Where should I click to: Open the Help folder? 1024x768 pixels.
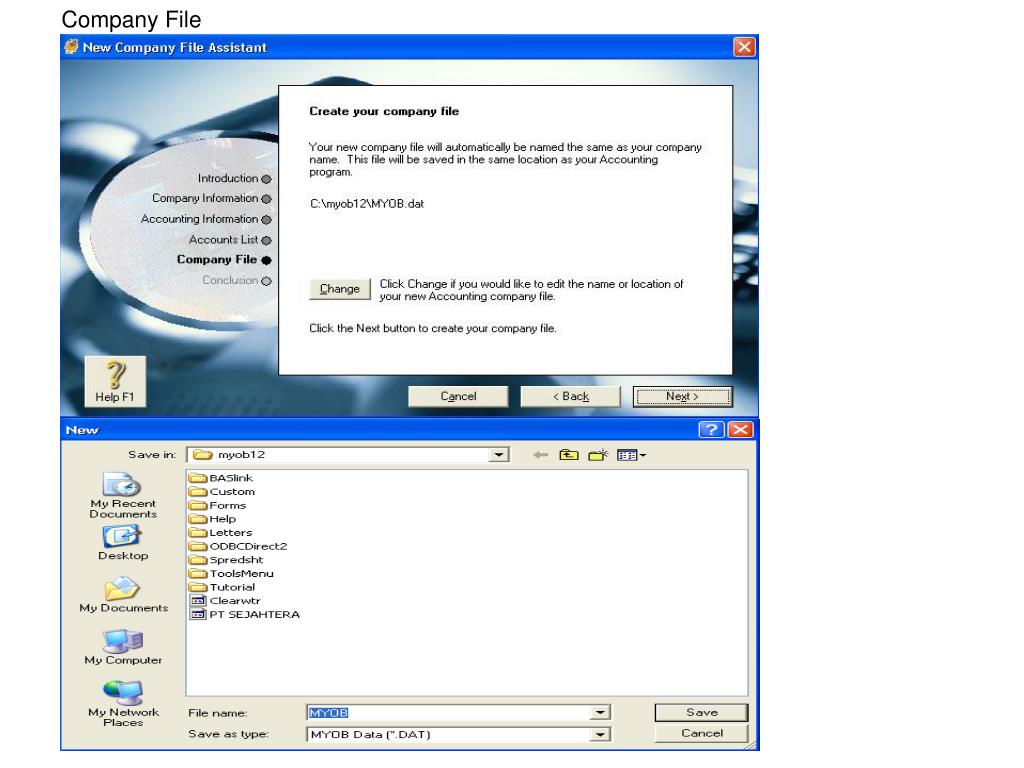(213, 519)
